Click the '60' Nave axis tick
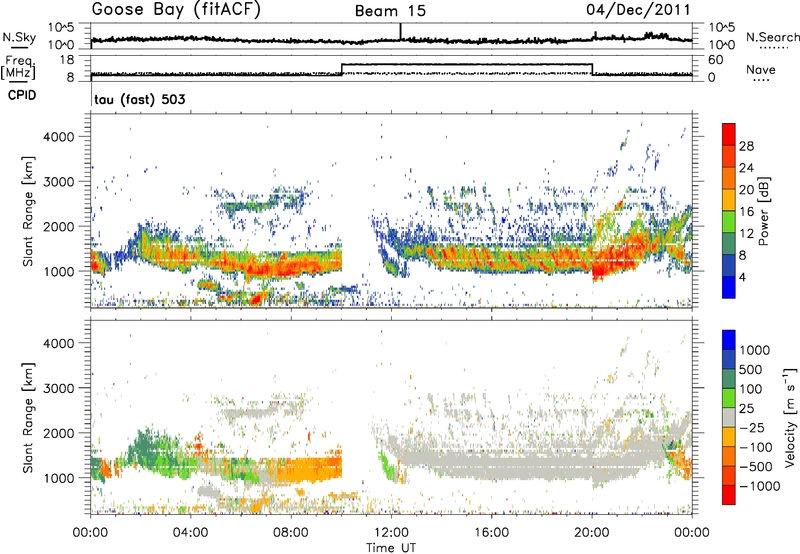The image size is (800, 554). tap(716, 60)
